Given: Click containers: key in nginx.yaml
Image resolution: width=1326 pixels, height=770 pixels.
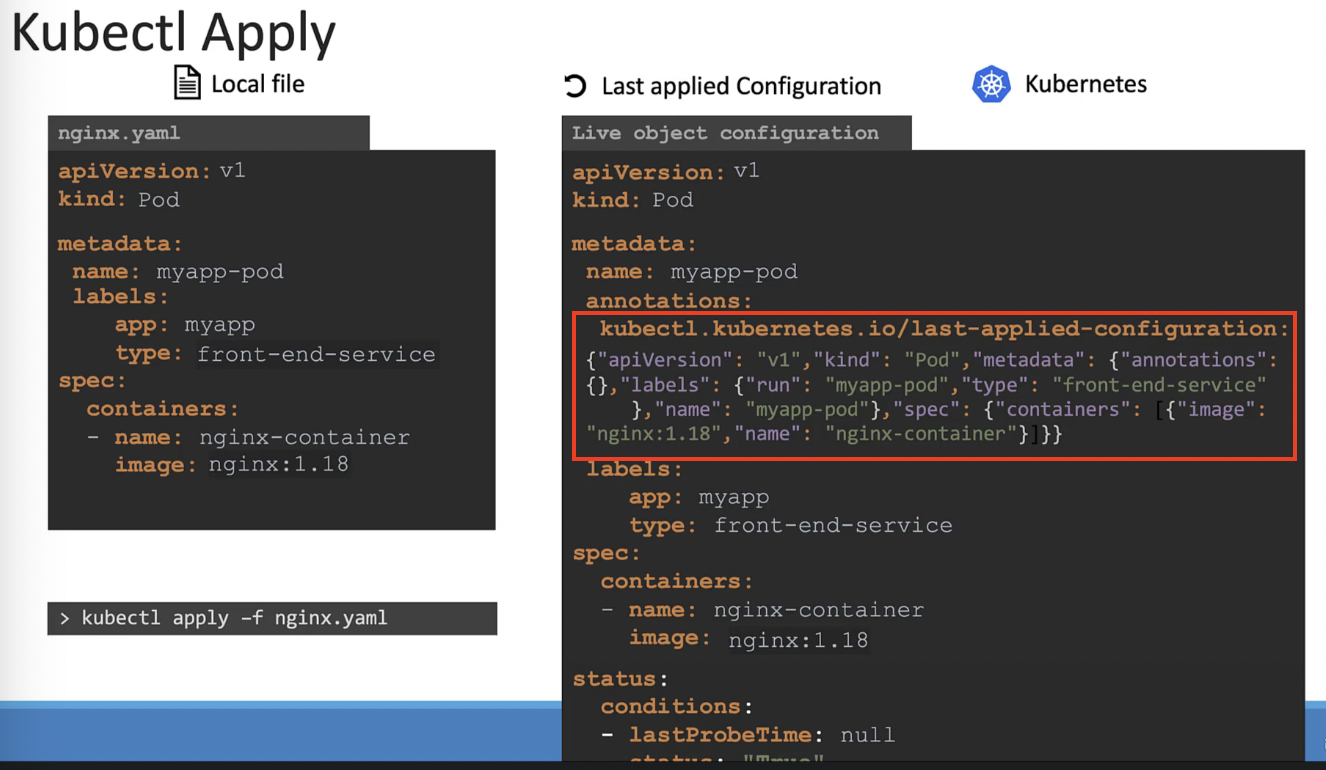Looking at the screenshot, I should coord(163,409).
